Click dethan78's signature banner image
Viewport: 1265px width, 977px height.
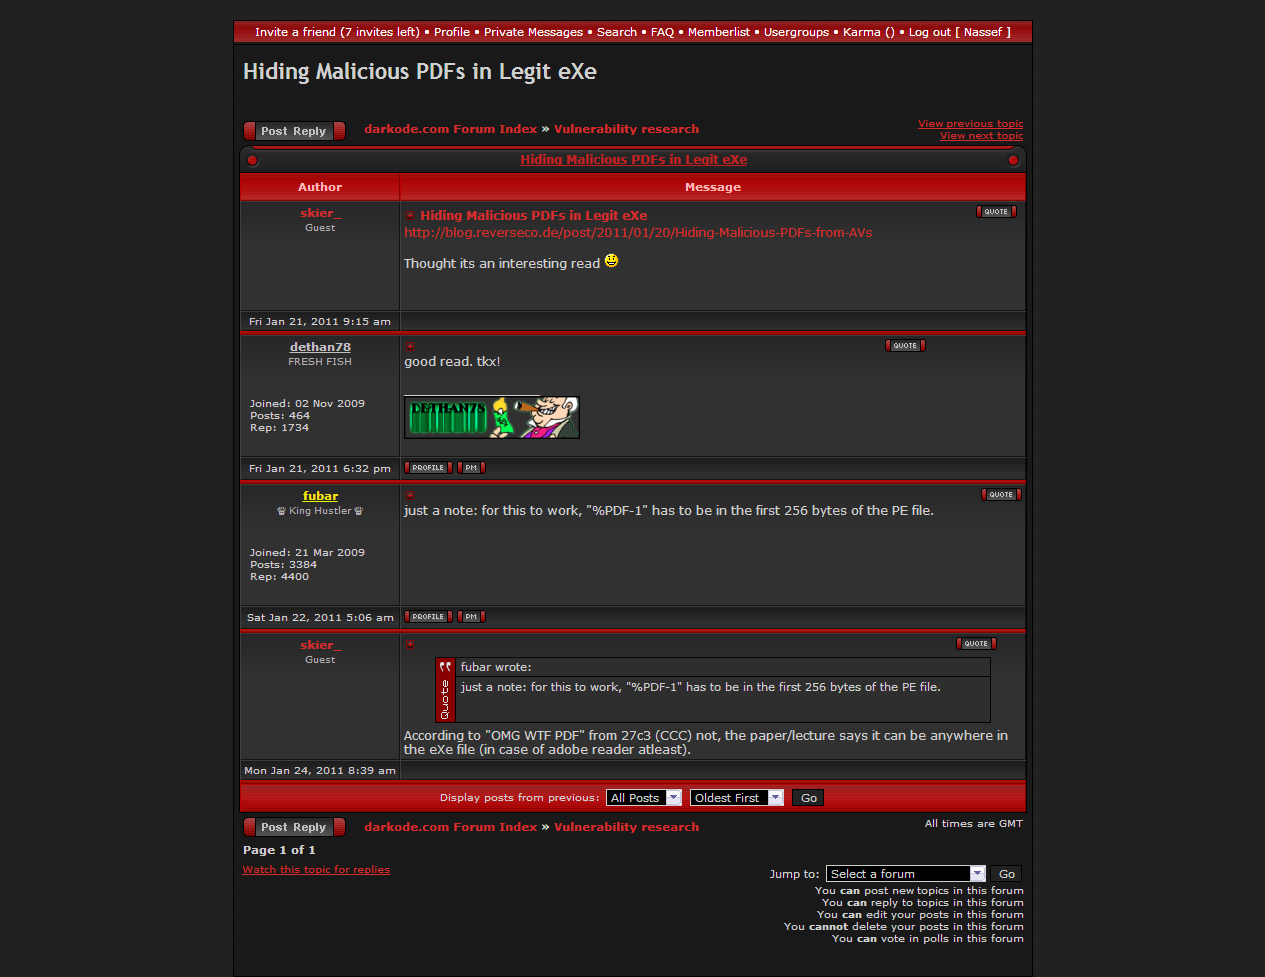point(491,417)
